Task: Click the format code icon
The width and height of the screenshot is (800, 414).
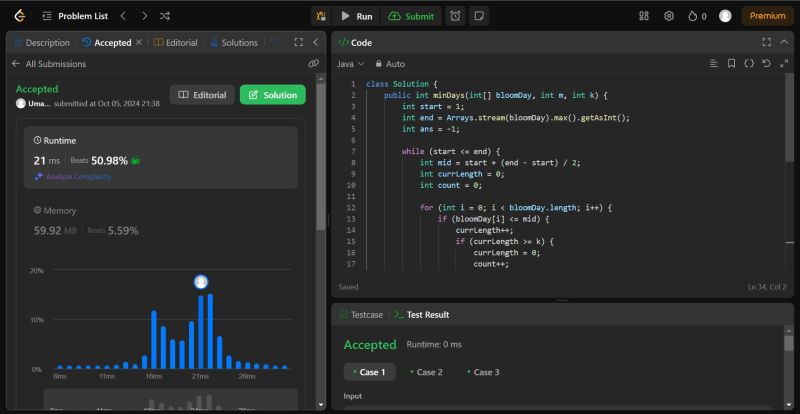Action: pos(714,63)
